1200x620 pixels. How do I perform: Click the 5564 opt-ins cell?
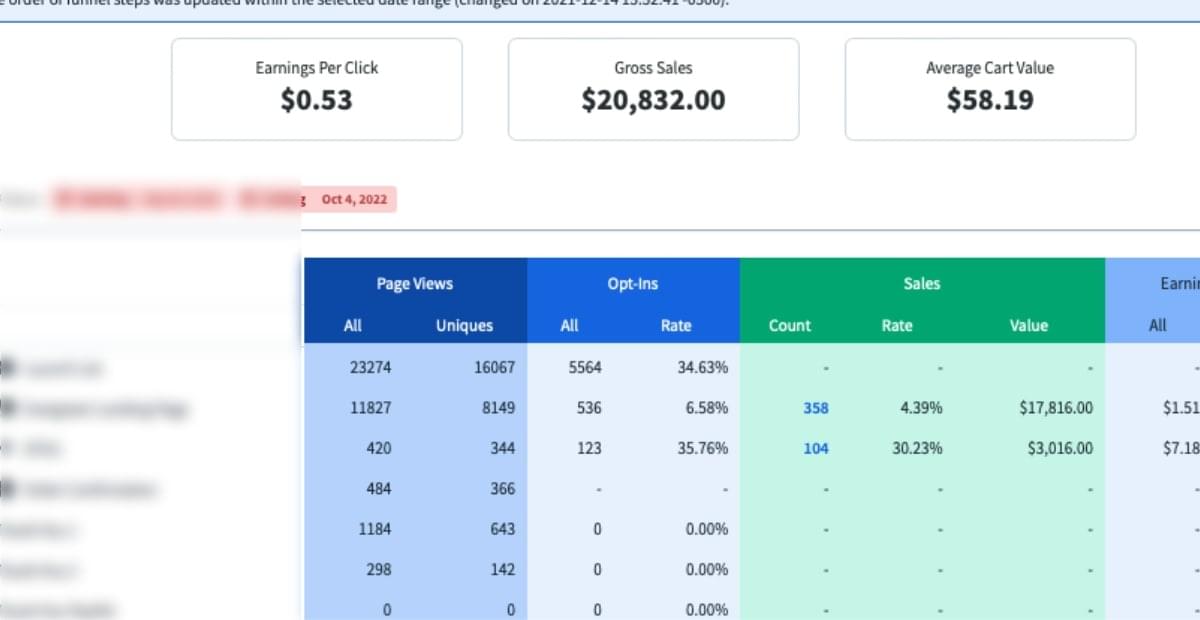click(585, 367)
